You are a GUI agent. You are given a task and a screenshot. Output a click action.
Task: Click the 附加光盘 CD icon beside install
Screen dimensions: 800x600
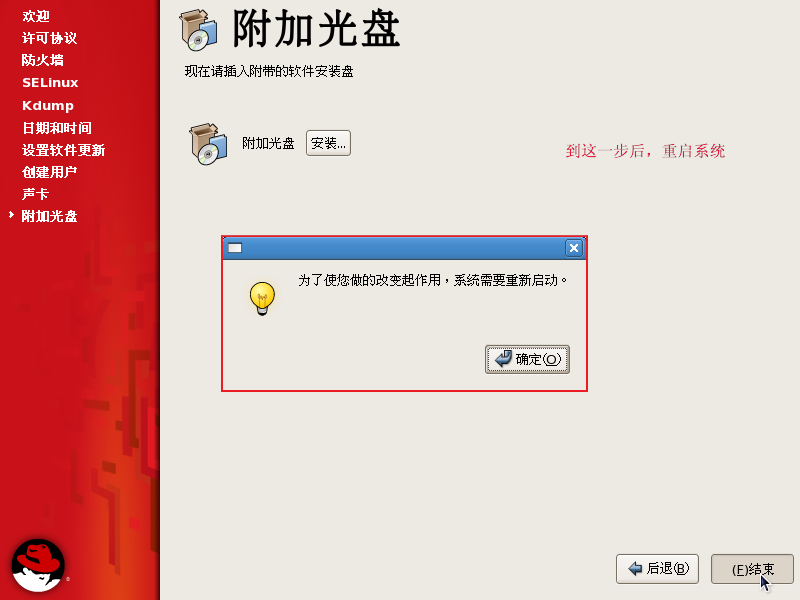(208, 144)
